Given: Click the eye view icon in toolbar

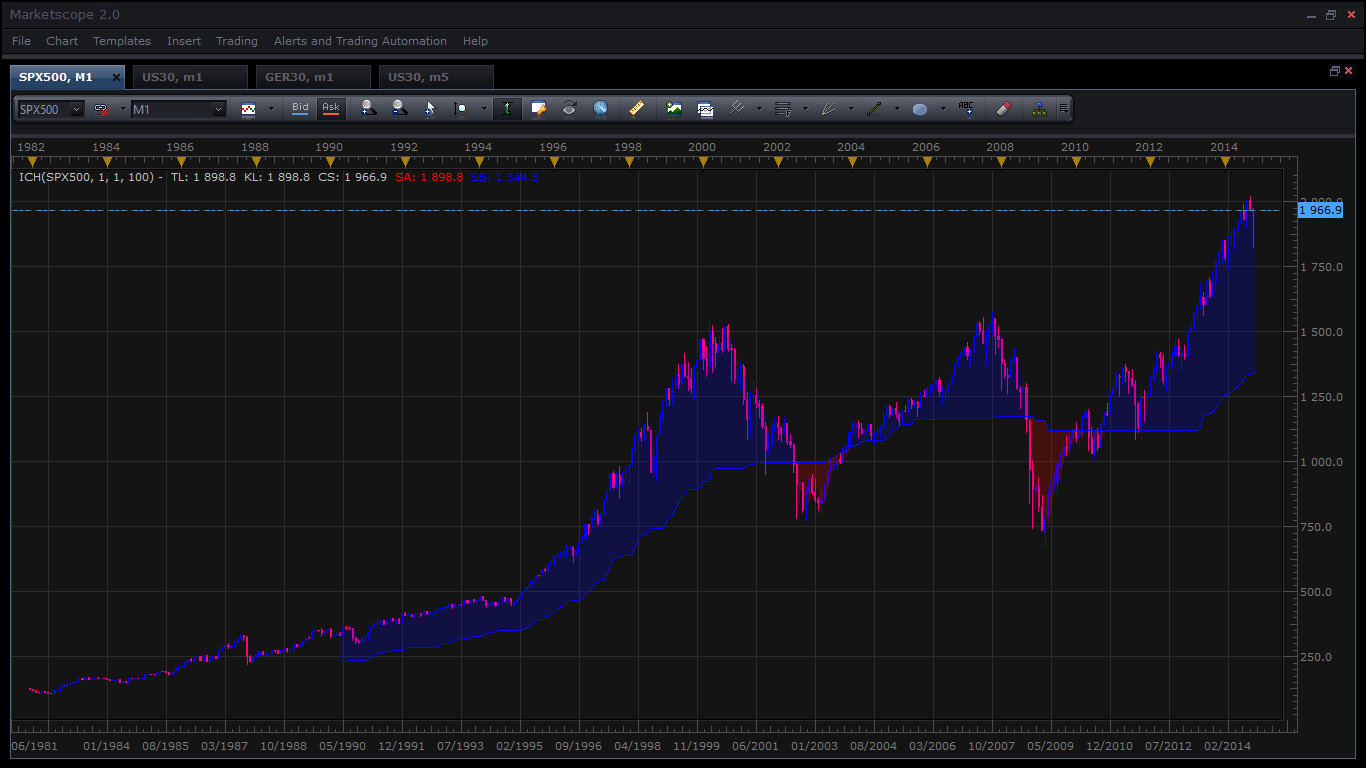Looking at the screenshot, I should (569, 109).
